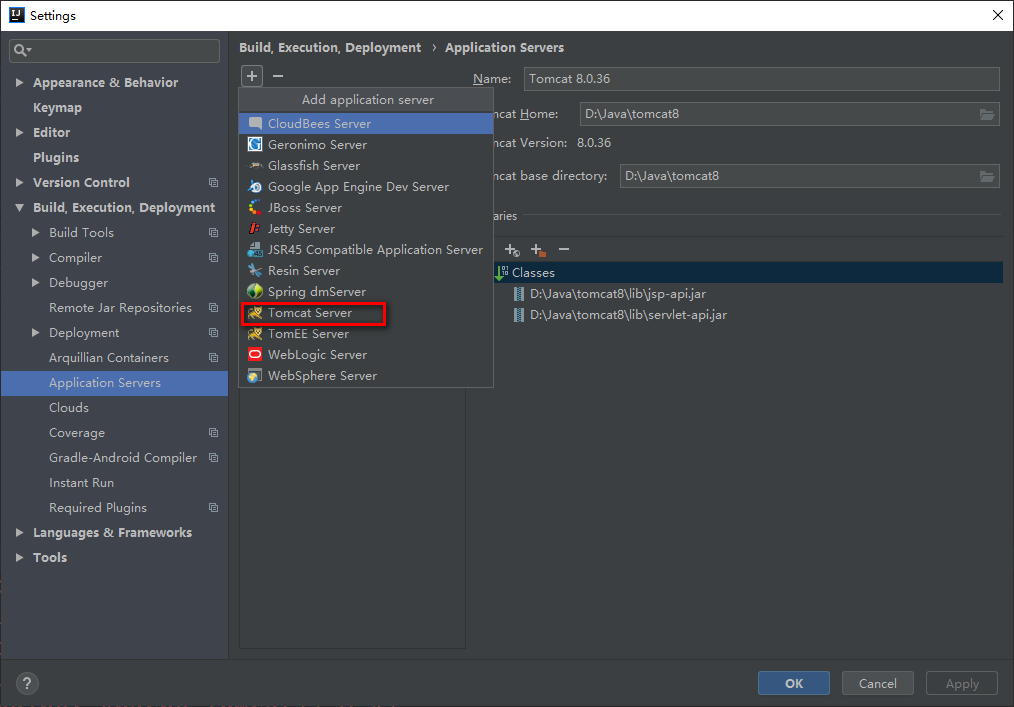
Task: Select Application Servers in tree
Action: pos(114,383)
